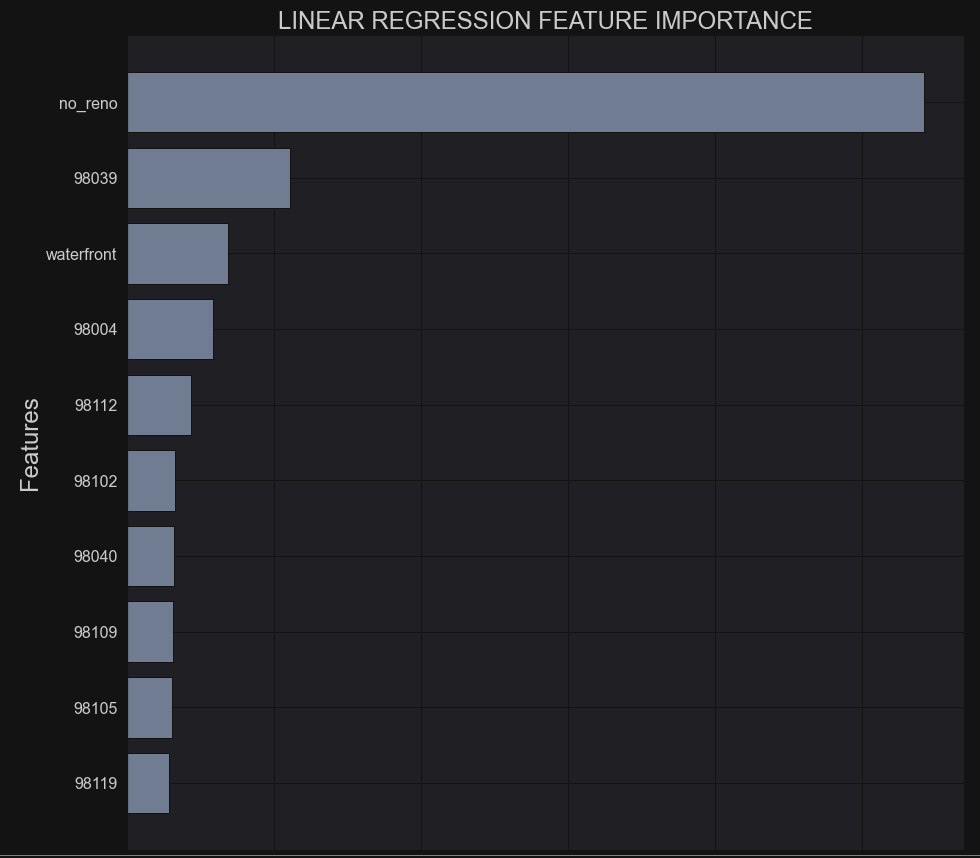
Task: Click the Features y-axis label
Action: coord(30,444)
